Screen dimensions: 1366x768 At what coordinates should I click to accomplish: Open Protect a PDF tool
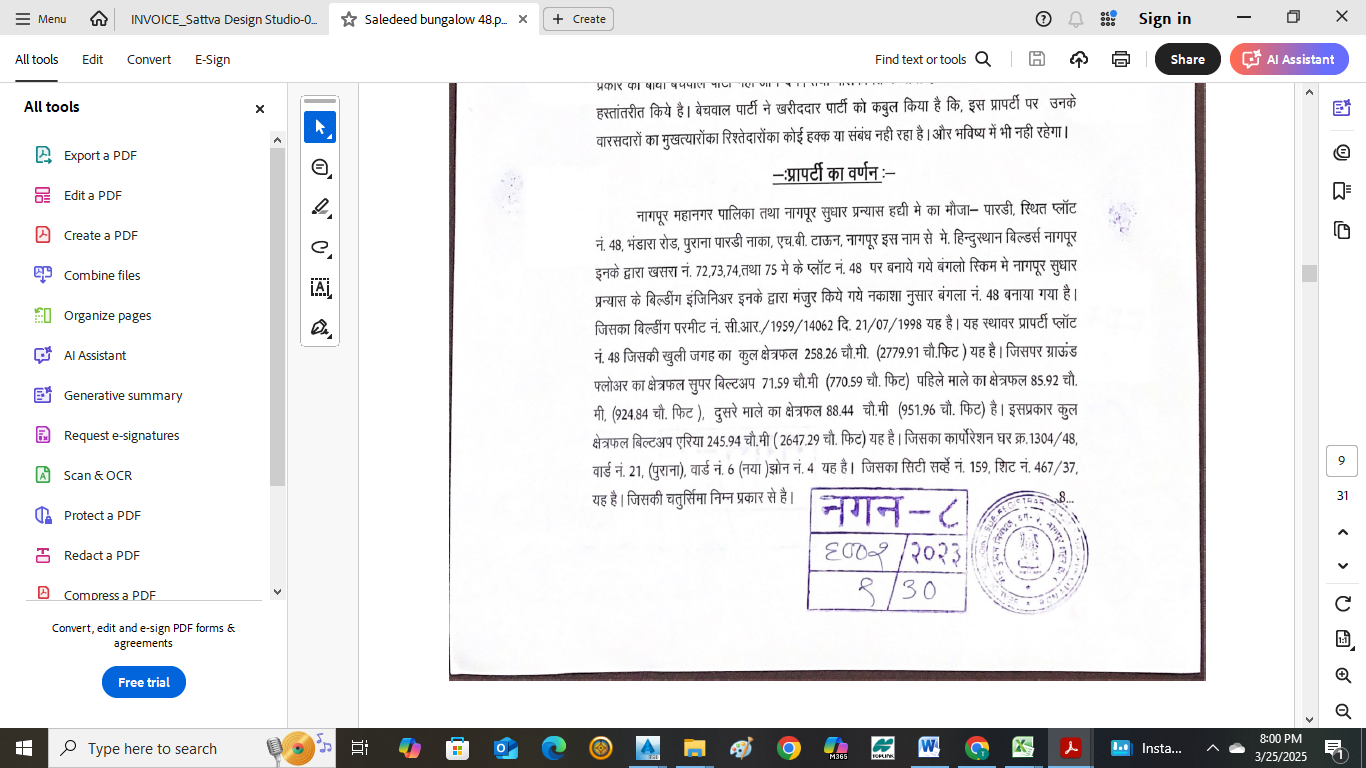(102, 515)
